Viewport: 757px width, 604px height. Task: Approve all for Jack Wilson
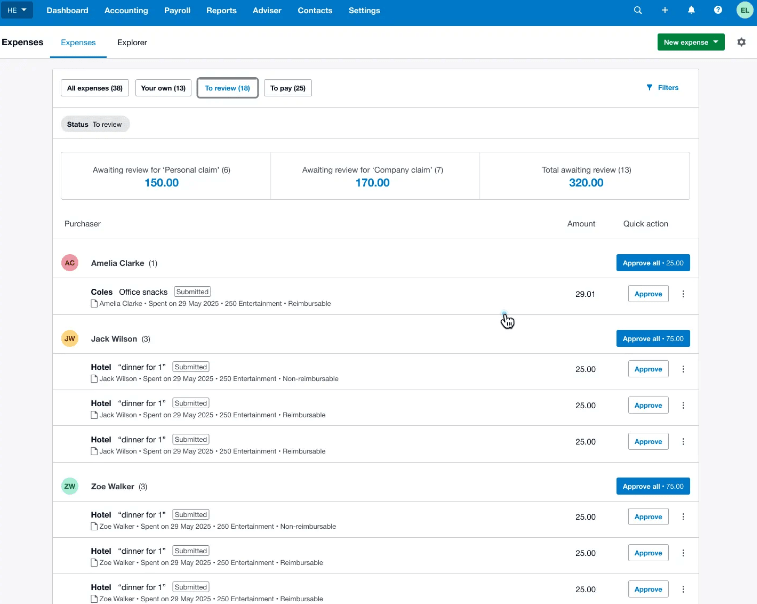coord(653,338)
